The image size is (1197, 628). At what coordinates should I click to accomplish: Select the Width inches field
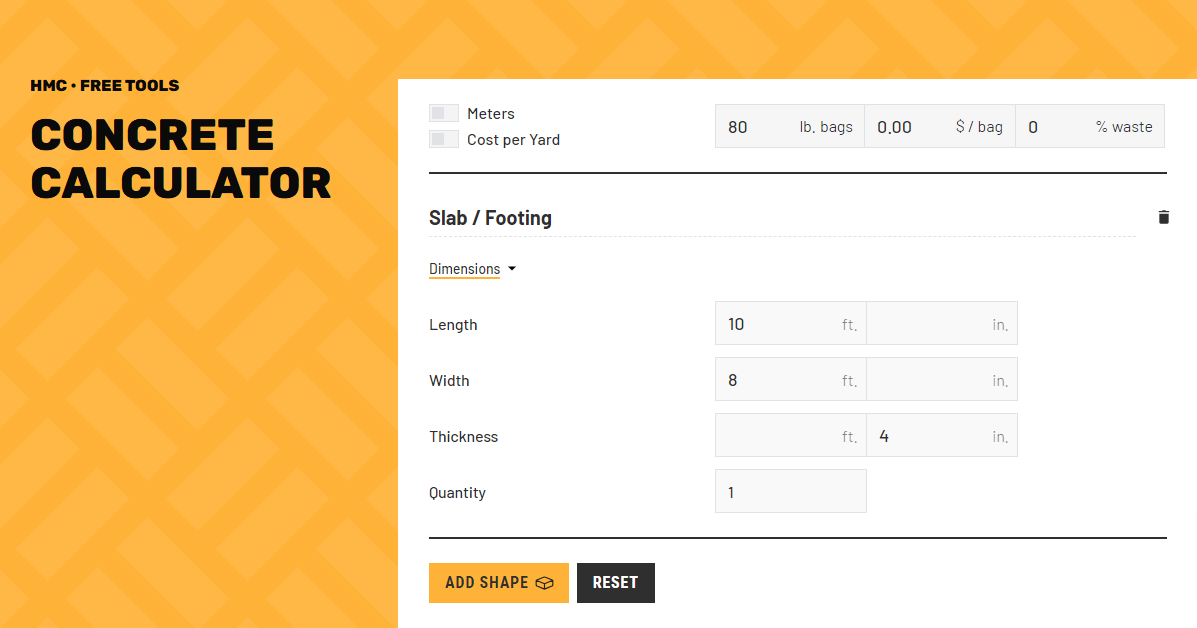click(941, 379)
